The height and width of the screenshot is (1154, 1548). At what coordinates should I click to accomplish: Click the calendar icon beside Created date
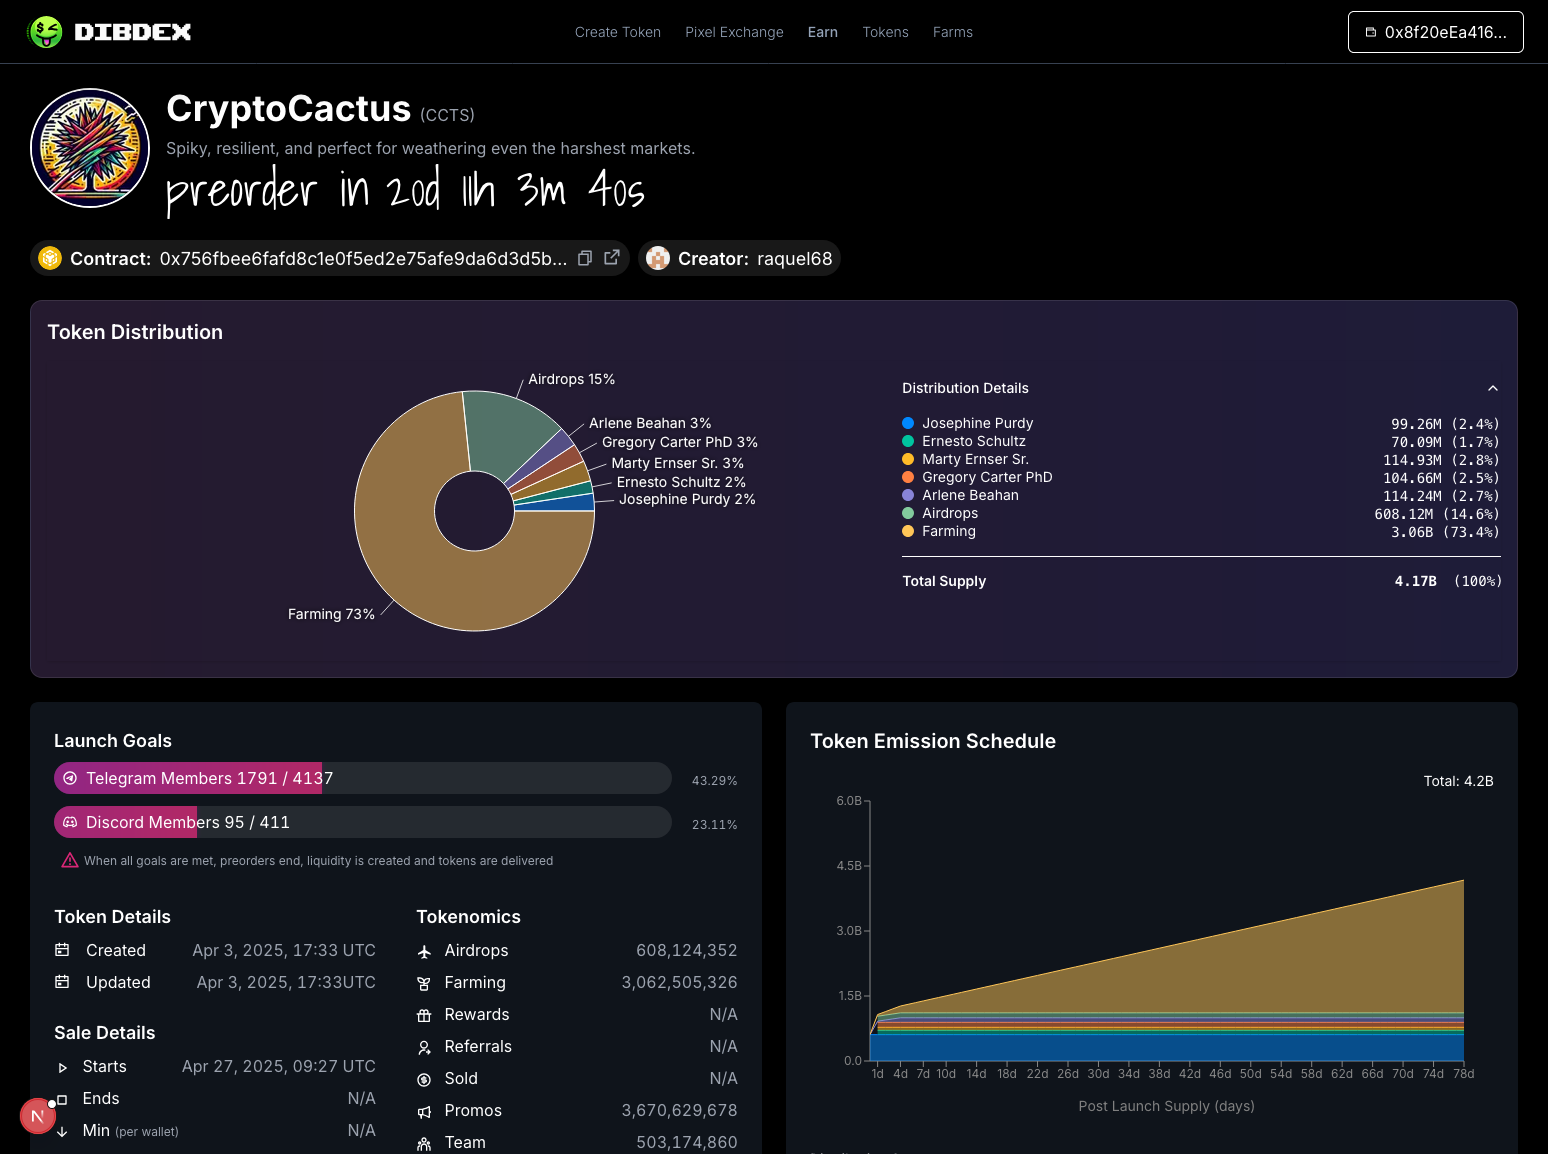61,950
